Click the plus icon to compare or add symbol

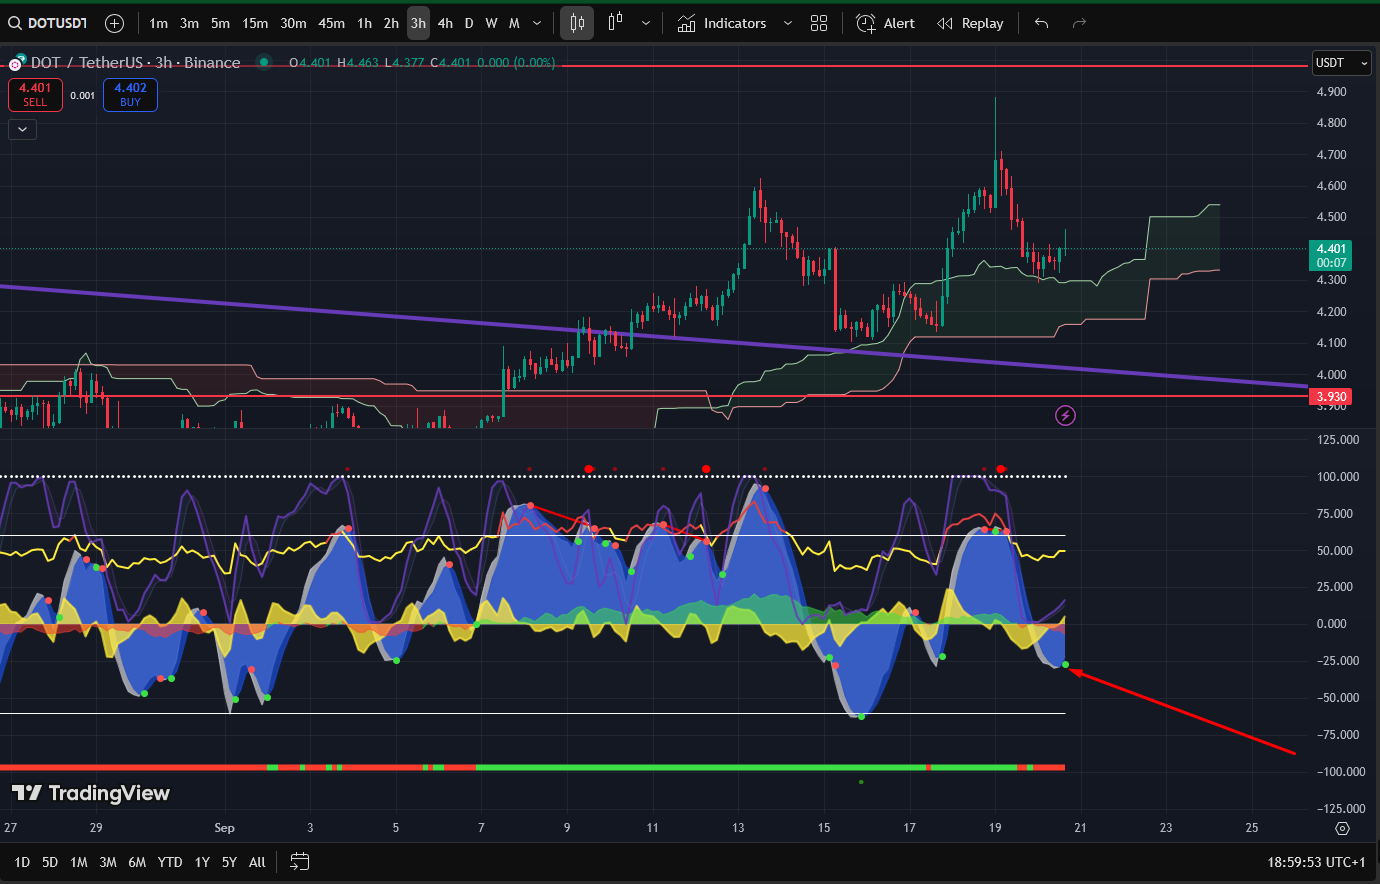tap(115, 23)
